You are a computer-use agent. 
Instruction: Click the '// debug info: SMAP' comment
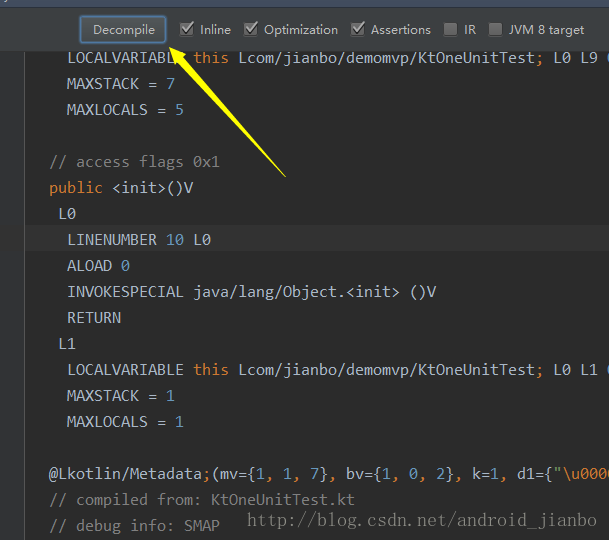[x=134, y=526]
